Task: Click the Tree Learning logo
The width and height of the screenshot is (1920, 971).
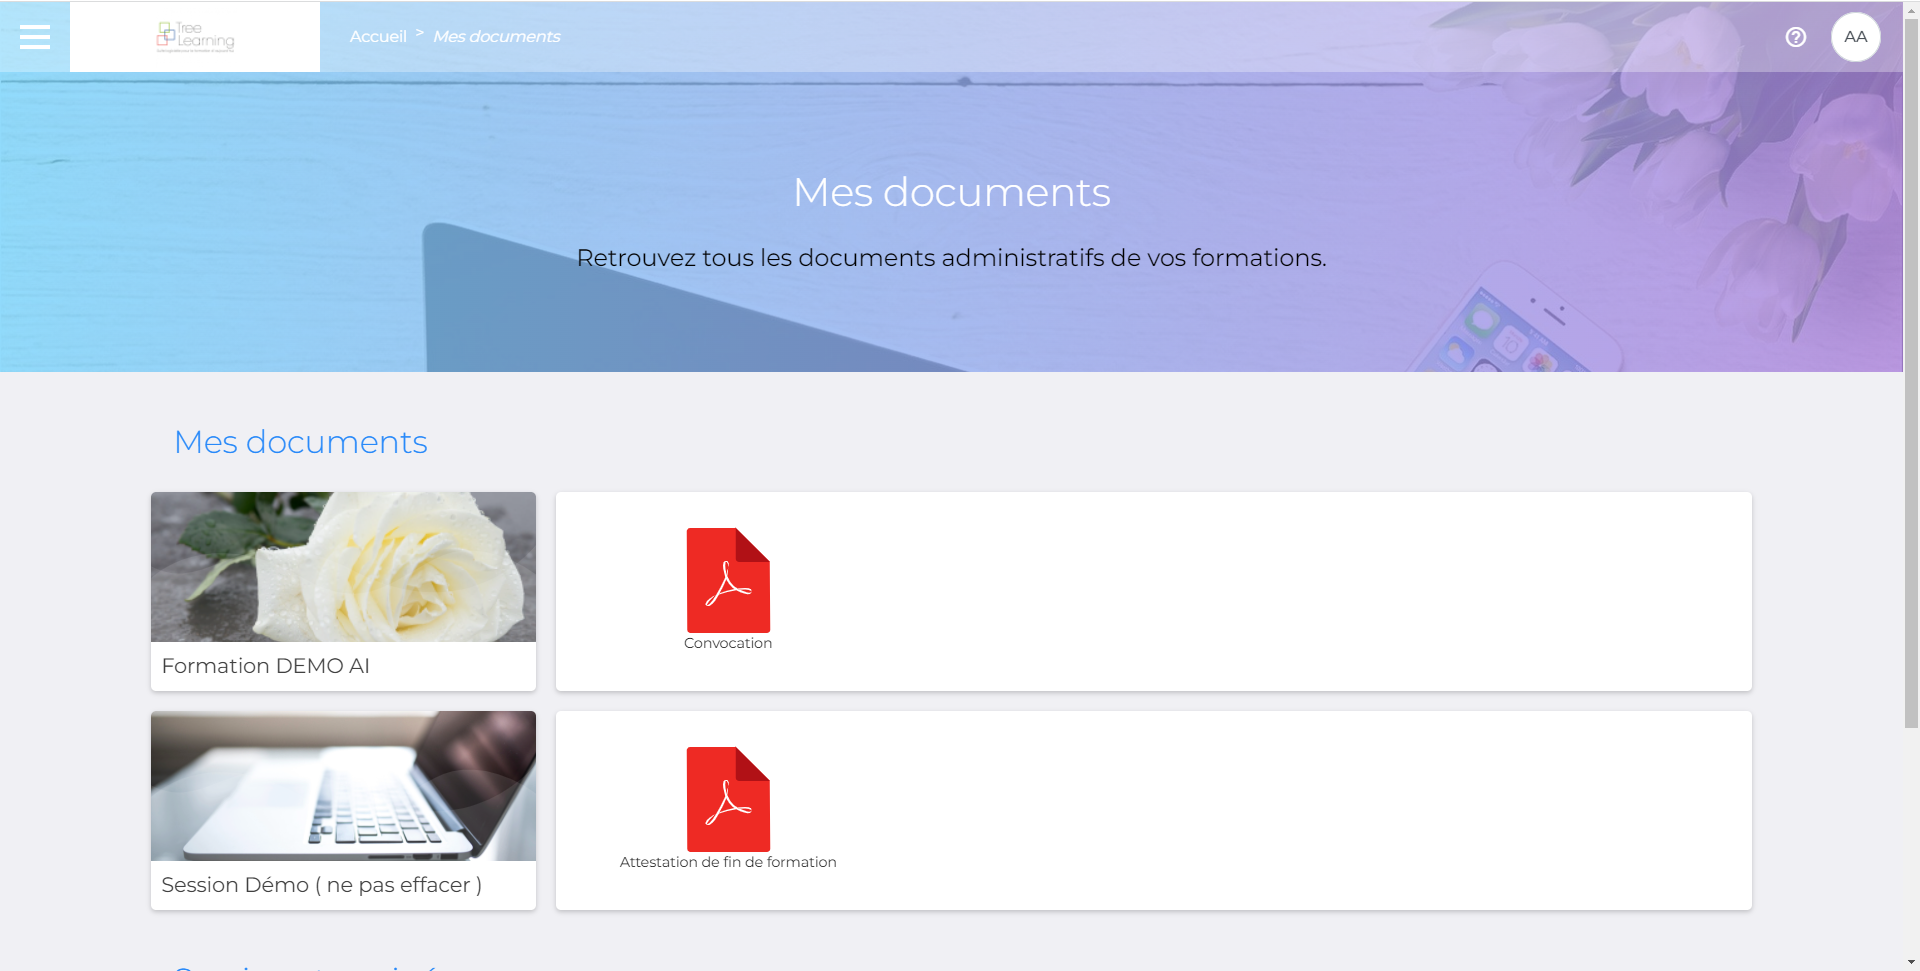Action: pos(195,36)
